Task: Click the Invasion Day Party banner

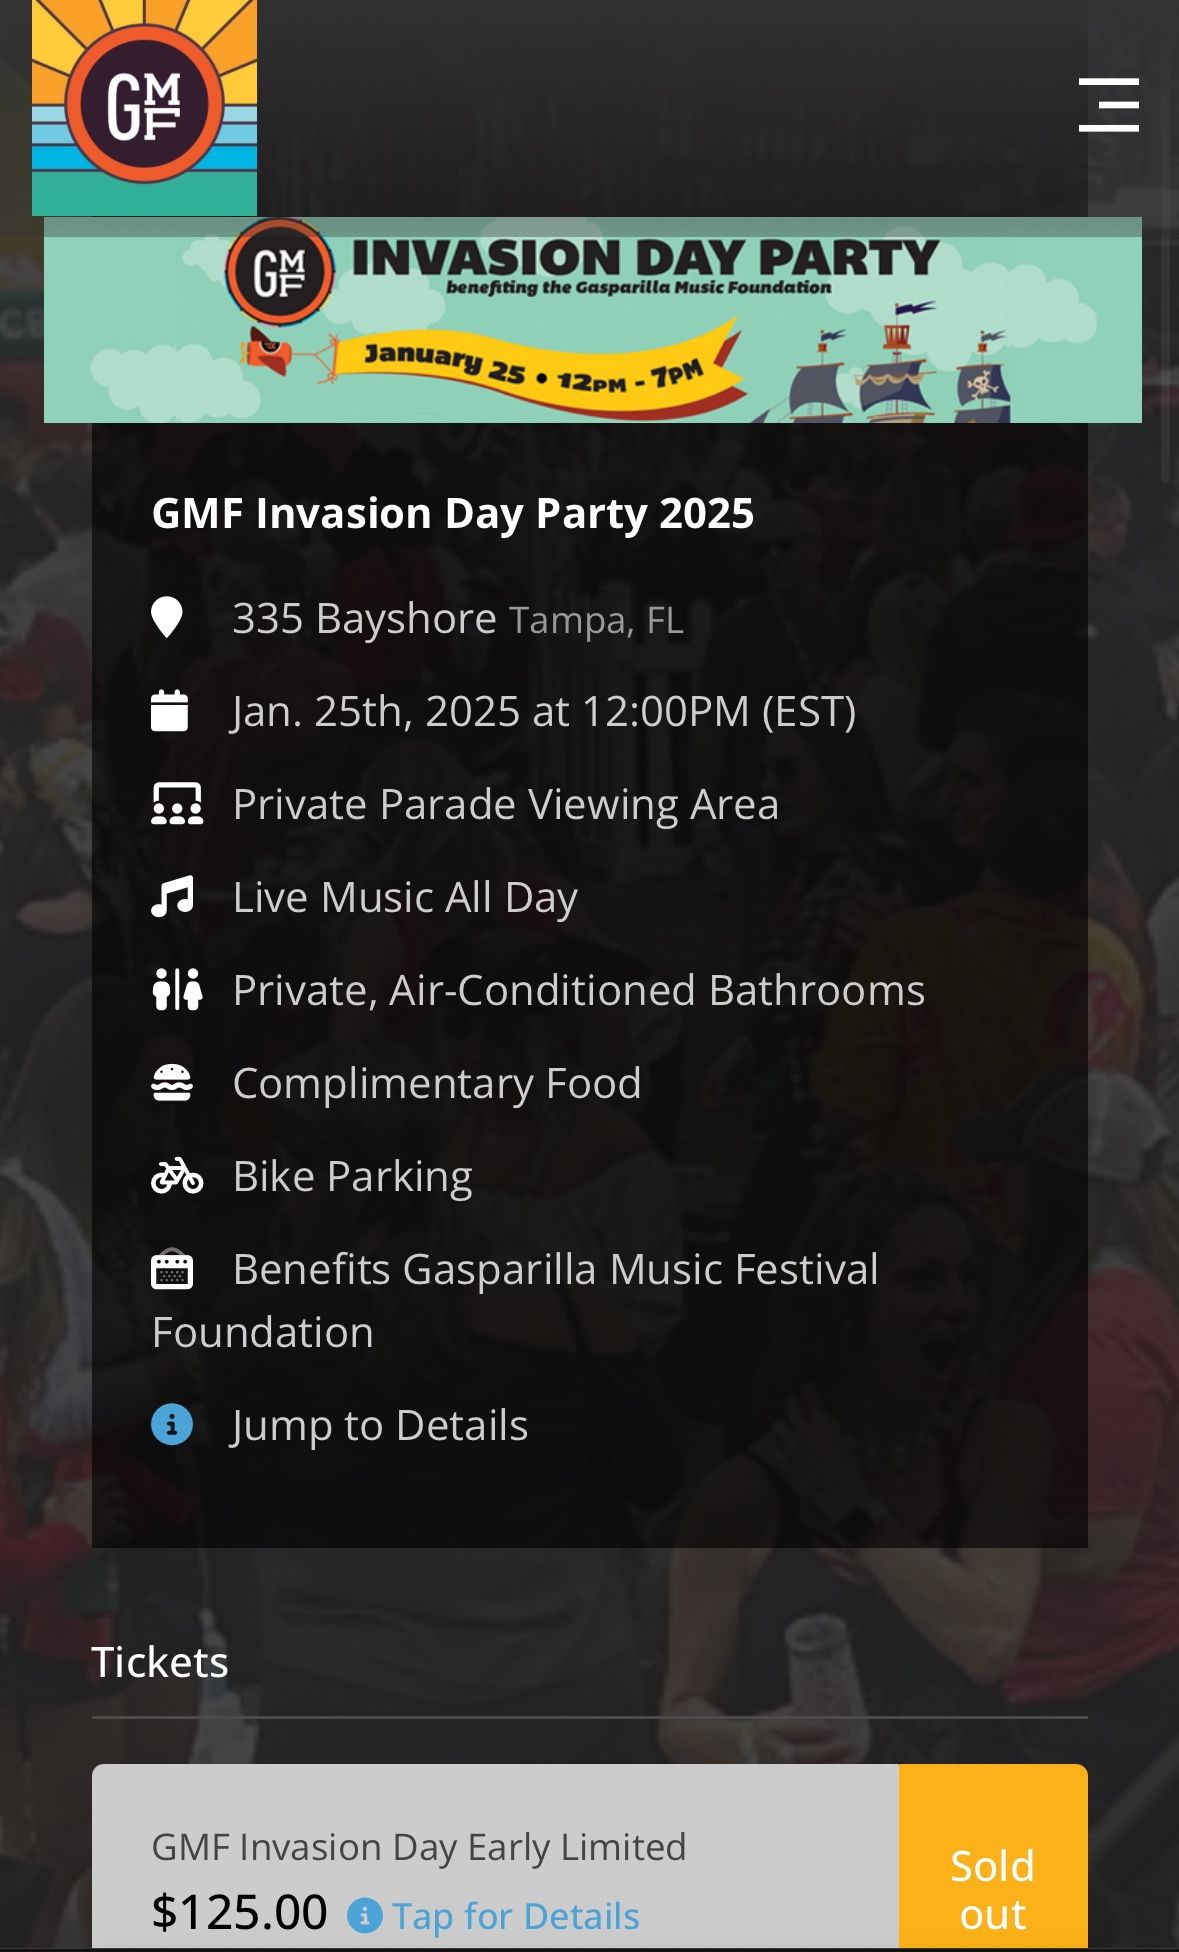Action: click(x=592, y=320)
